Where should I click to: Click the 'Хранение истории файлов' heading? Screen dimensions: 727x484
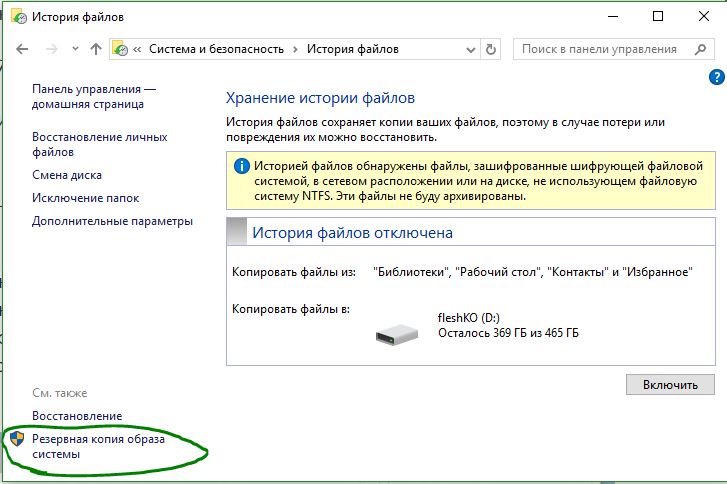(320, 98)
